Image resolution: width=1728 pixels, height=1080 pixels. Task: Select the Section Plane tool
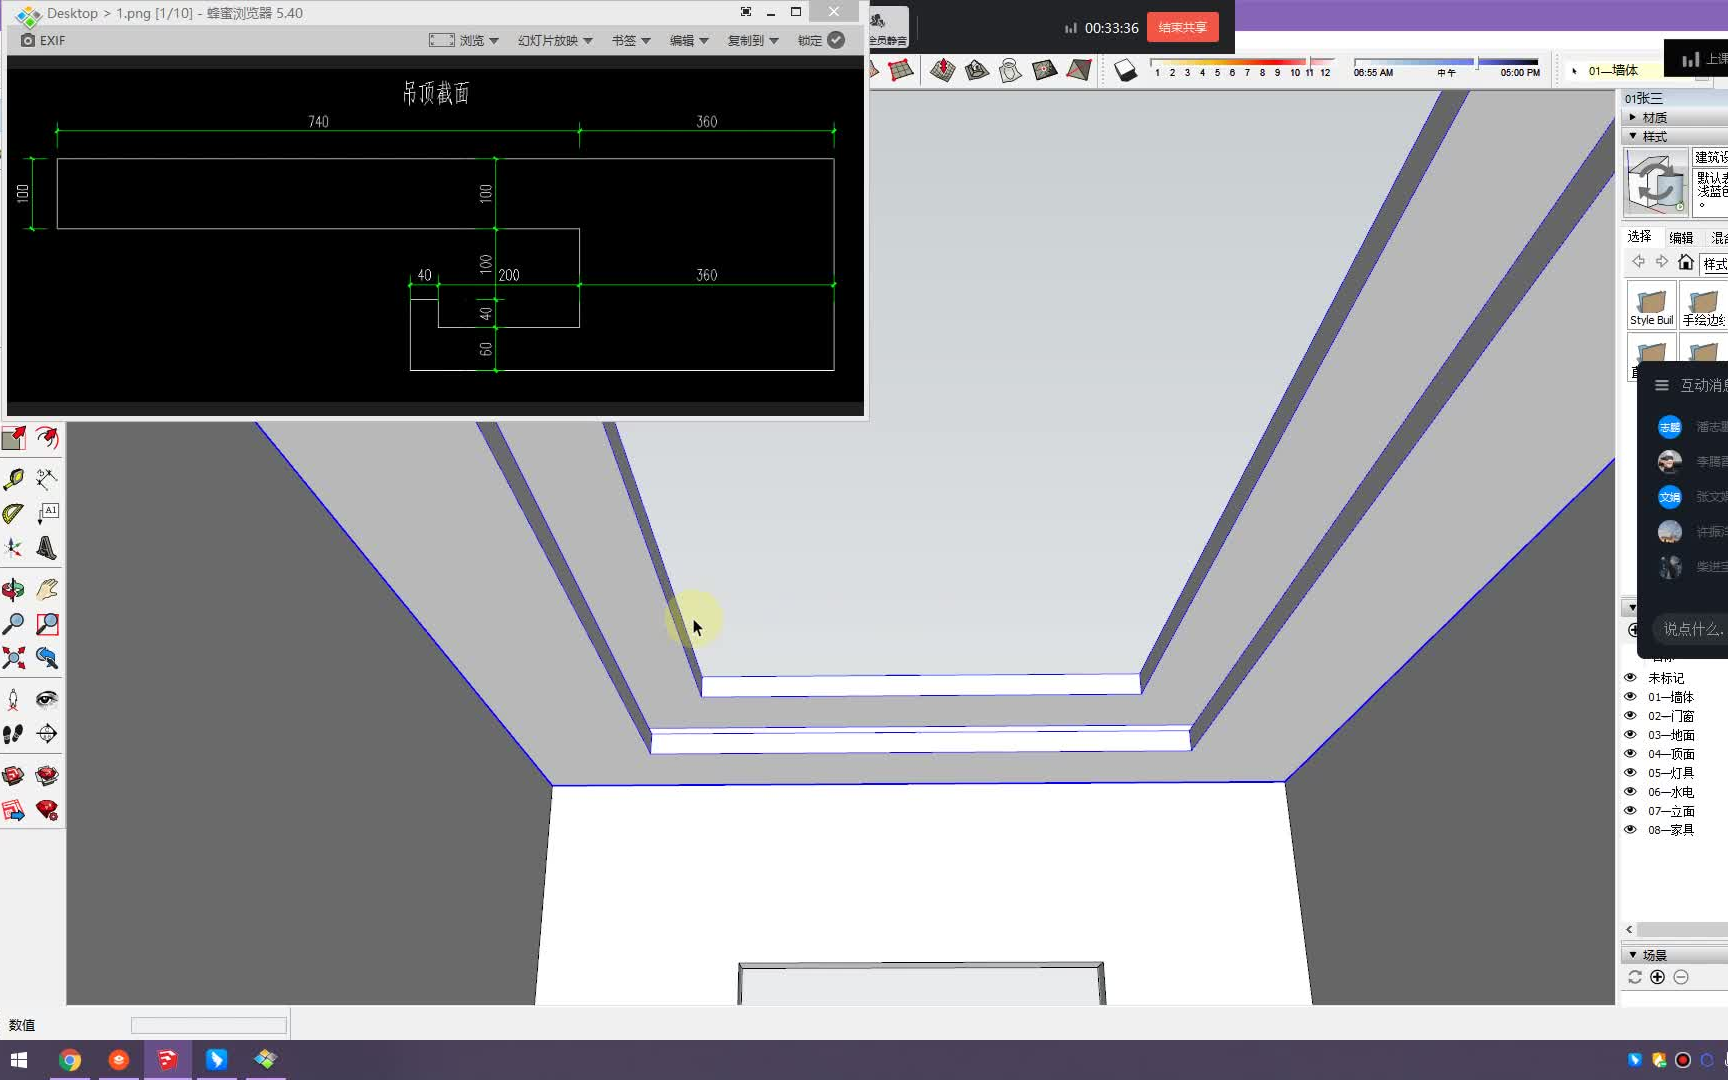(47, 733)
